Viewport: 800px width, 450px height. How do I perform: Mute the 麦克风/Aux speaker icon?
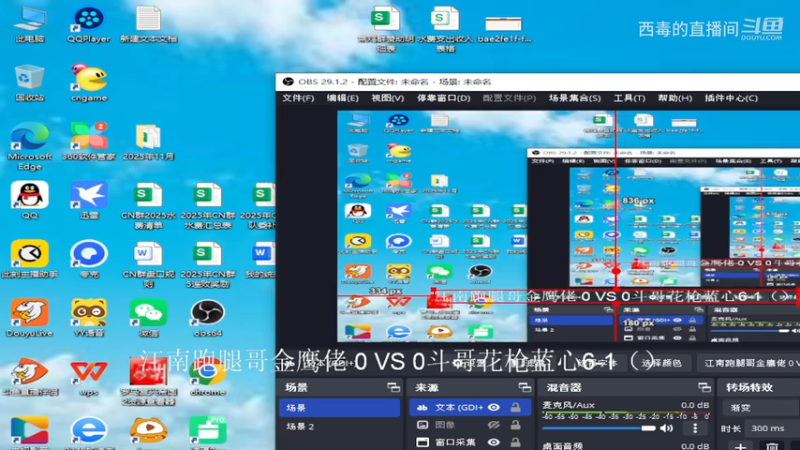(x=666, y=428)
